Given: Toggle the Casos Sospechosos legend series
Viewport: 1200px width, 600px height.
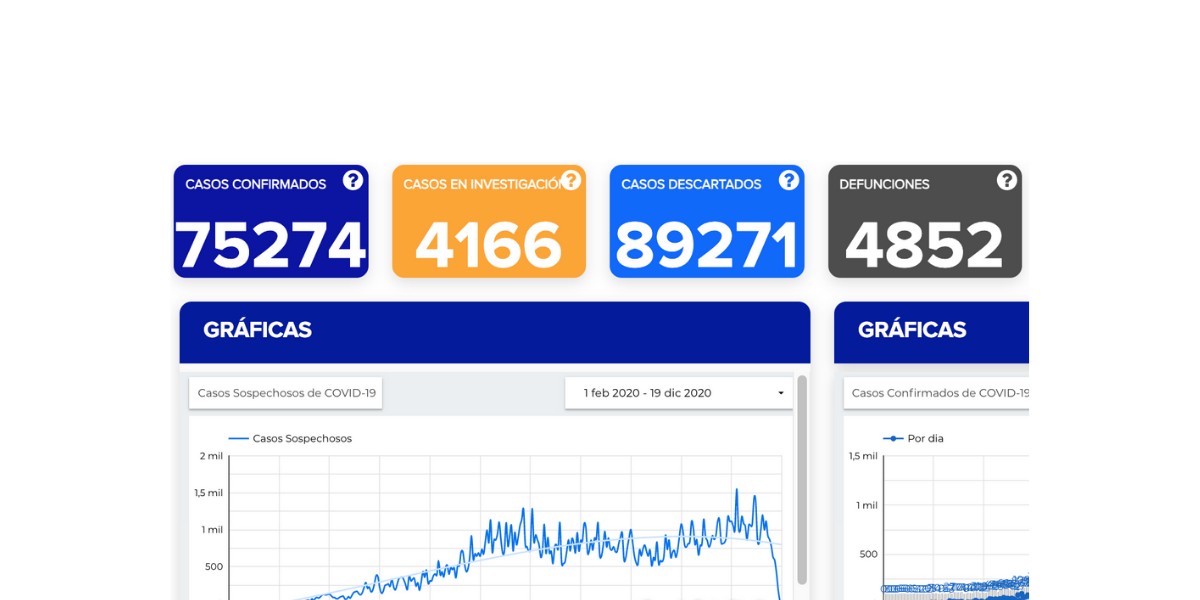Looking at the screenshot, I should point(291,438).
